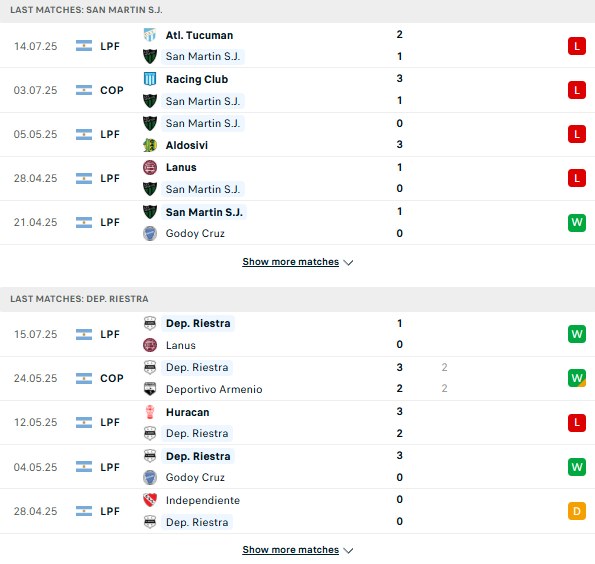Click the Last Matches: Dep. Riestra header
This screenshot has width=595, height=564.
(79, 299)
